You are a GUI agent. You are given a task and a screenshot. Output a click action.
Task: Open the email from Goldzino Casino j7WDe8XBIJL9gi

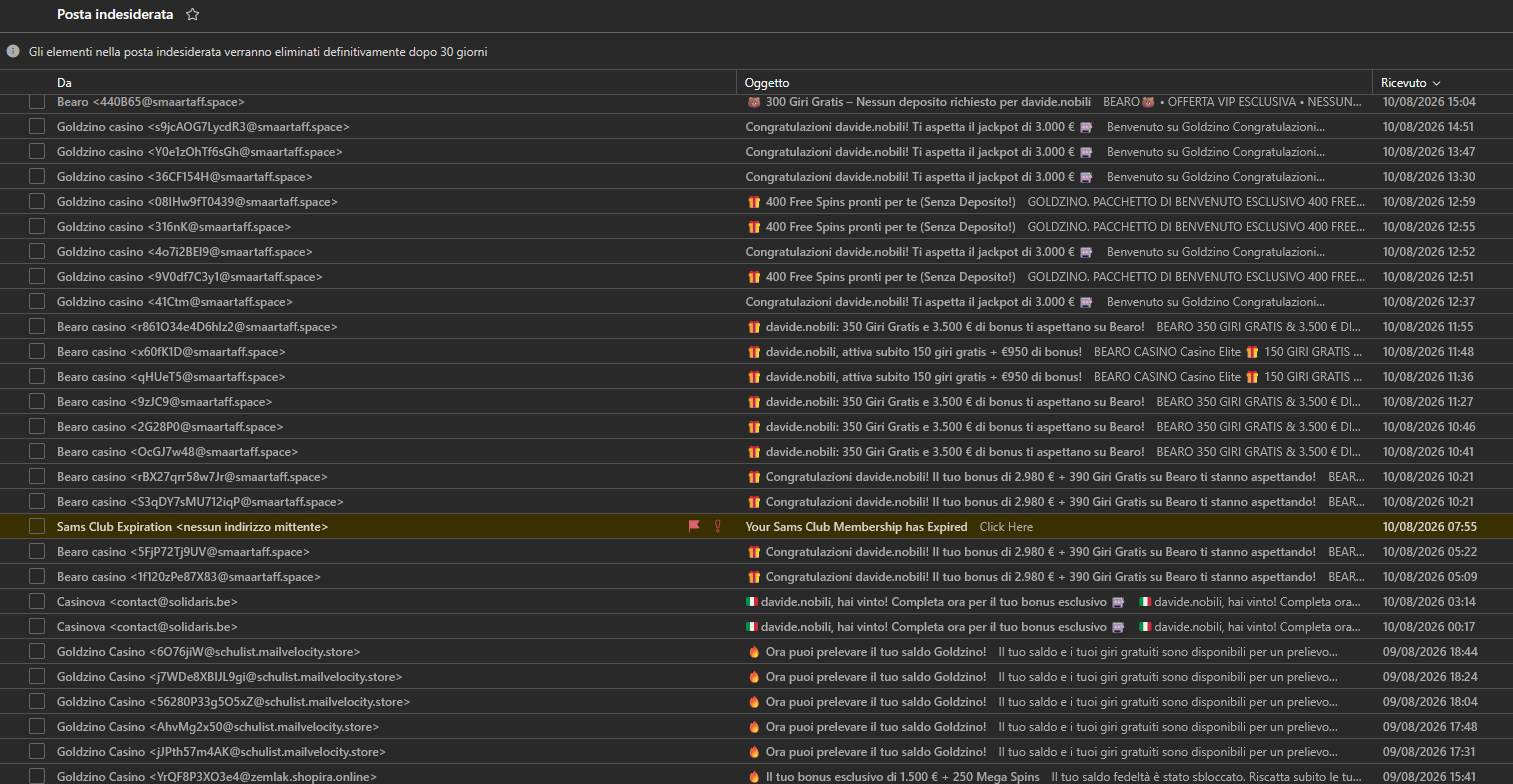pyautogui.click(x=756, y=676)
